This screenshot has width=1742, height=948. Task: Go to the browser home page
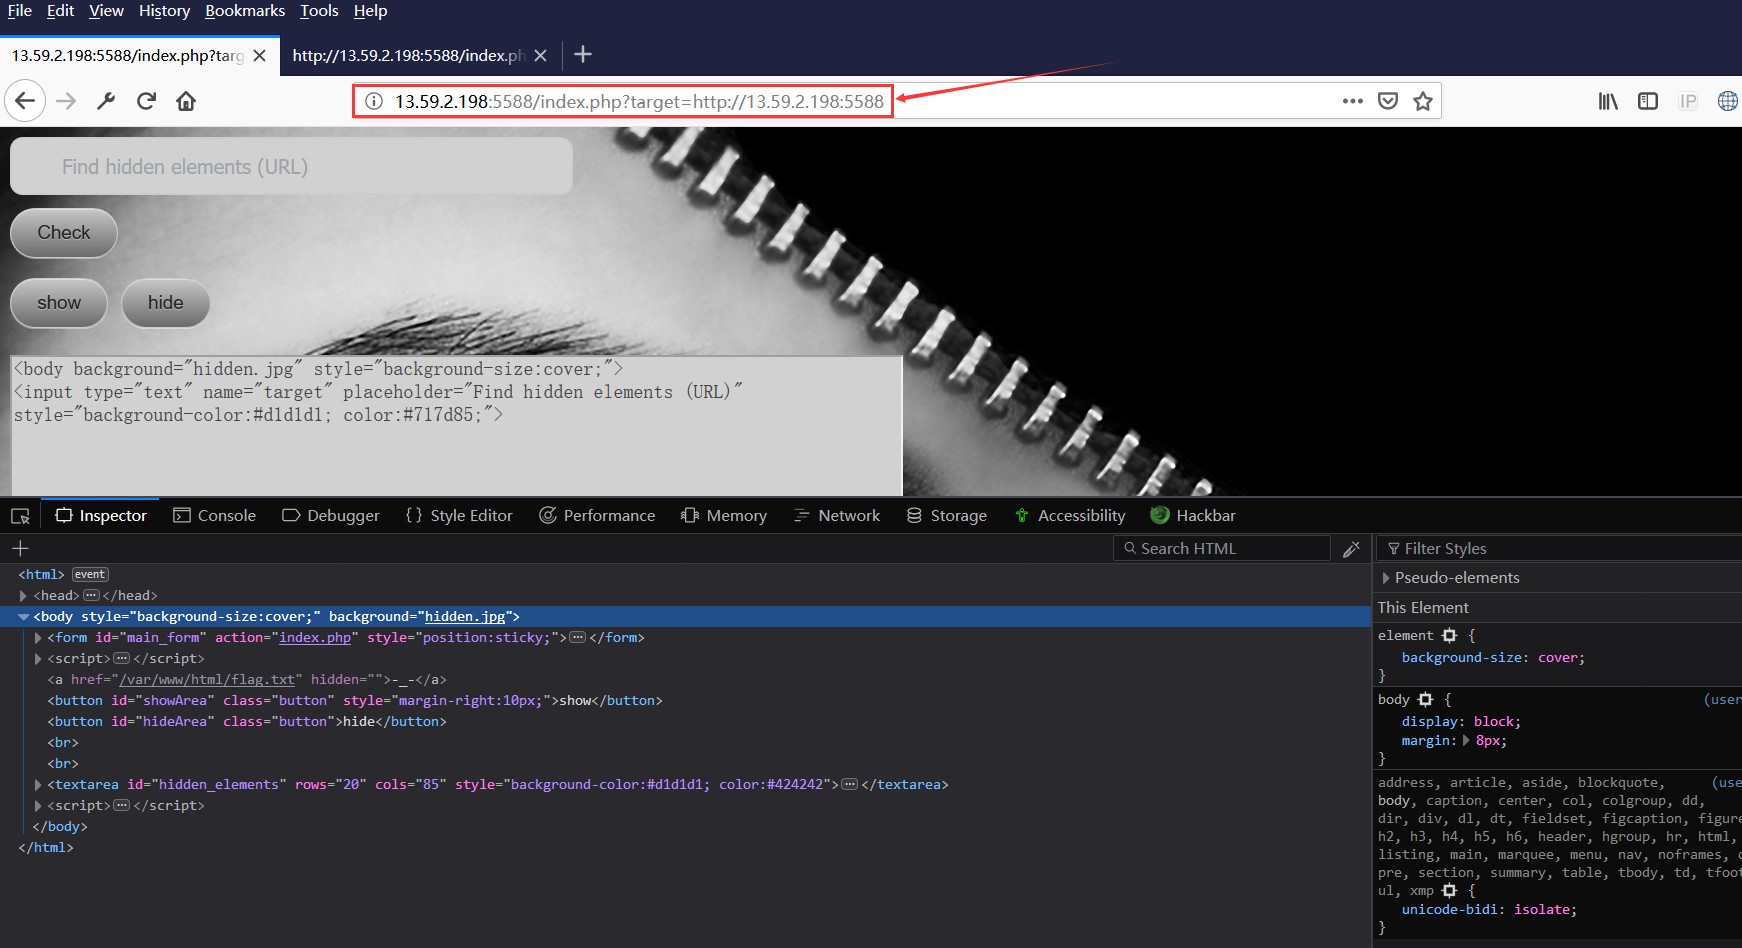pos(186,101)
